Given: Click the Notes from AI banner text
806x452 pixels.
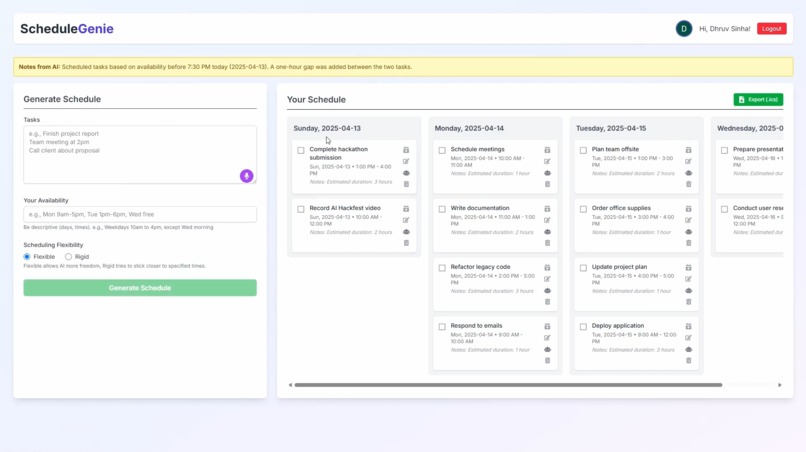Looking at the screenshot, I should point(215,67).
